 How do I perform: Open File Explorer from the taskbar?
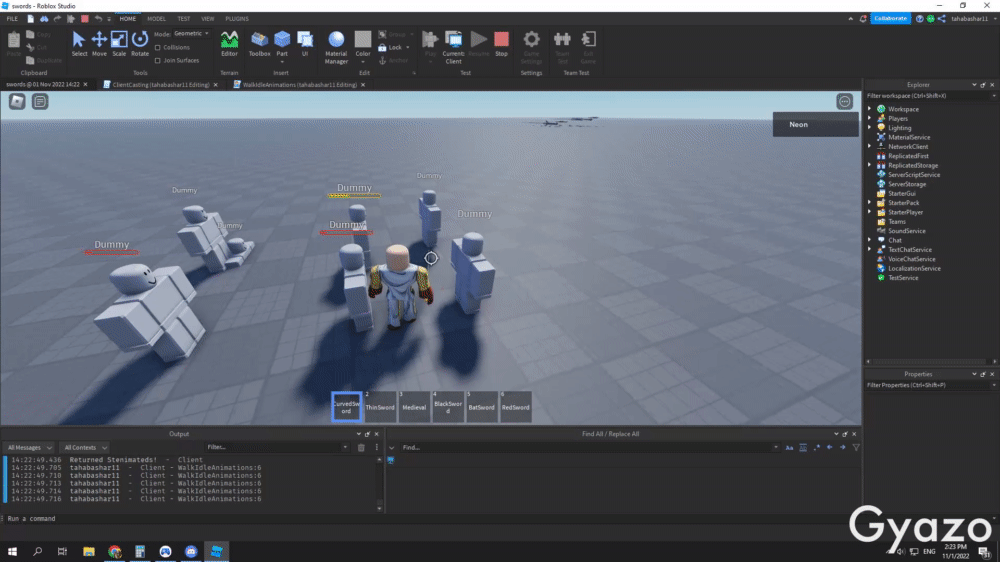89,551
